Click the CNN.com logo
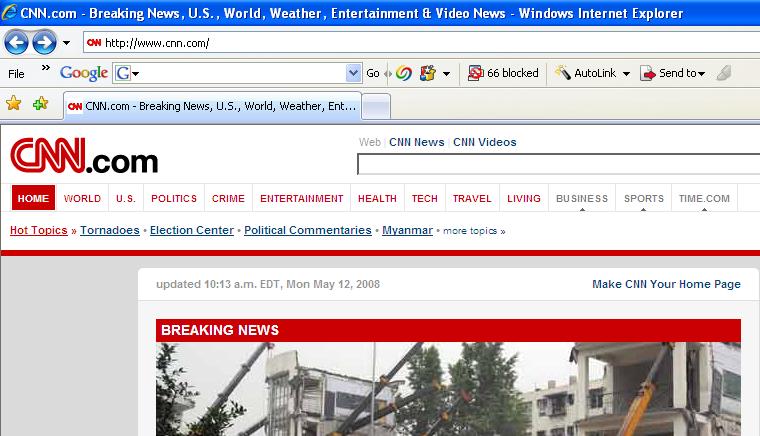The width and height of the screenshot is (760, 436). click(x=84, y=159)
